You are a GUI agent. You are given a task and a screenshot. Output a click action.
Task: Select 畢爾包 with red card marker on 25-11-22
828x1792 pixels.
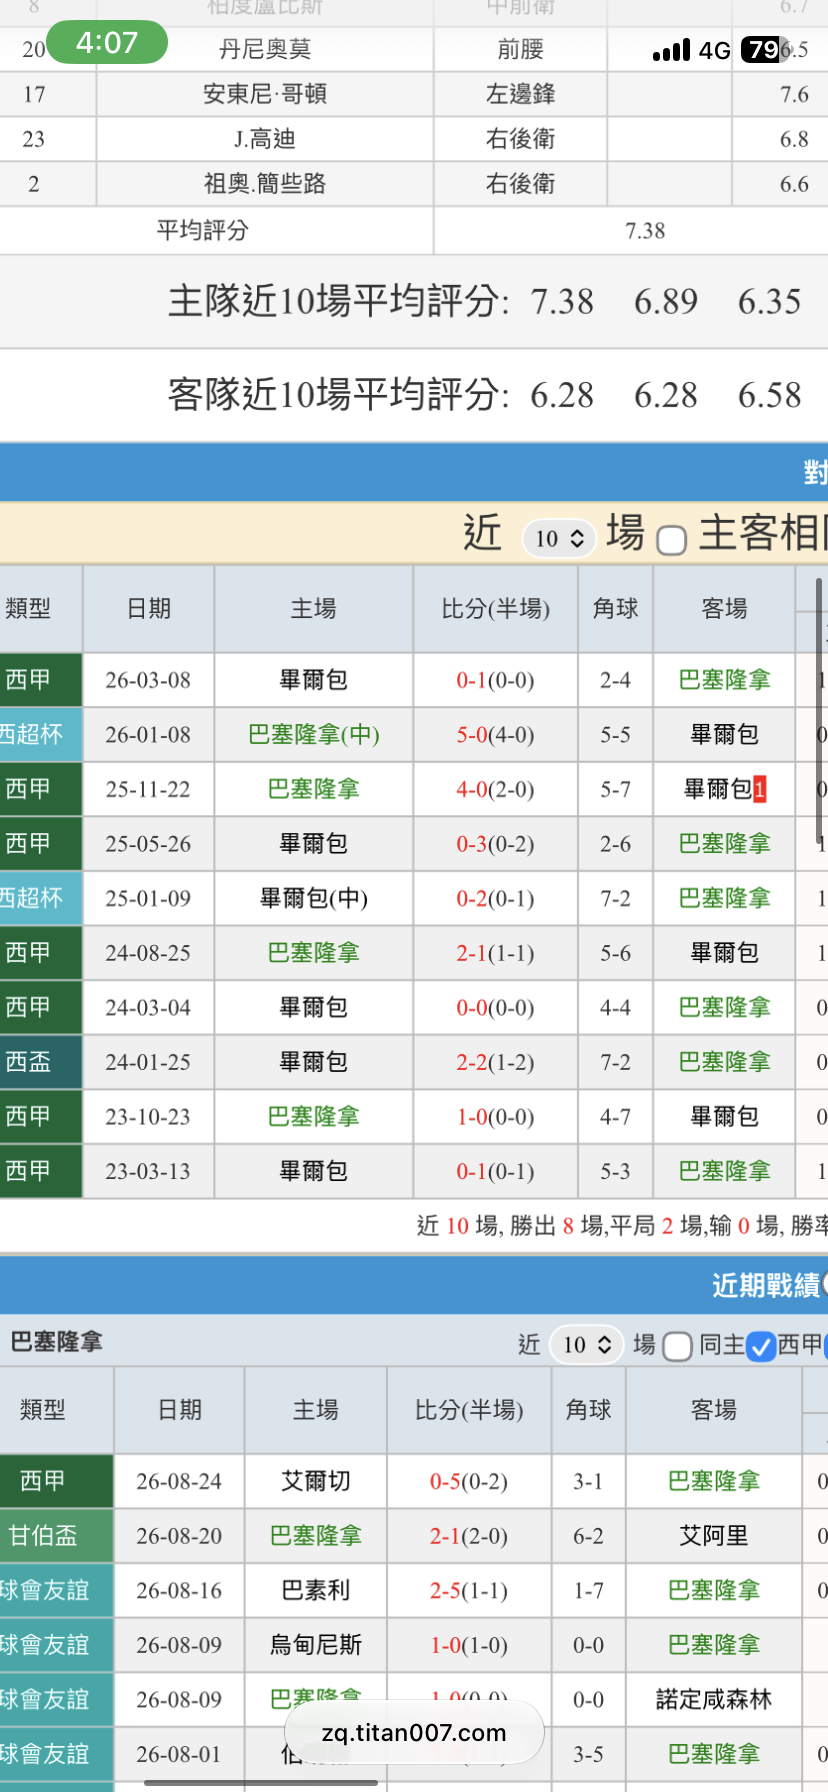(725, 789)
